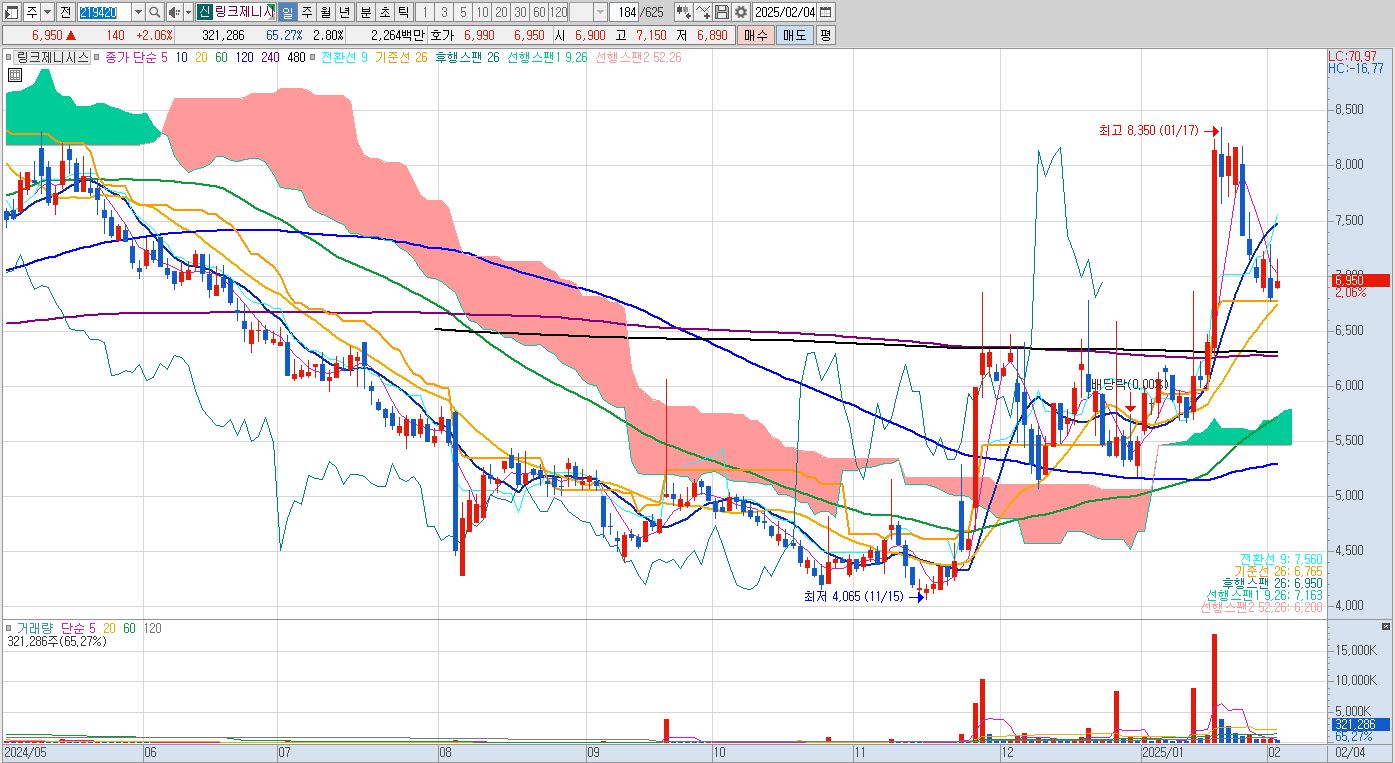
Task: Click the small grid icon below the chart legend
Action: coord(15,75)
